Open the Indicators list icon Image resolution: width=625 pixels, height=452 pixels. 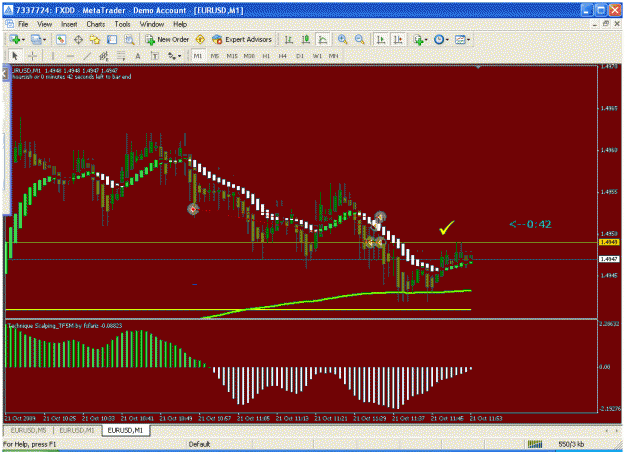click(418, 39)
